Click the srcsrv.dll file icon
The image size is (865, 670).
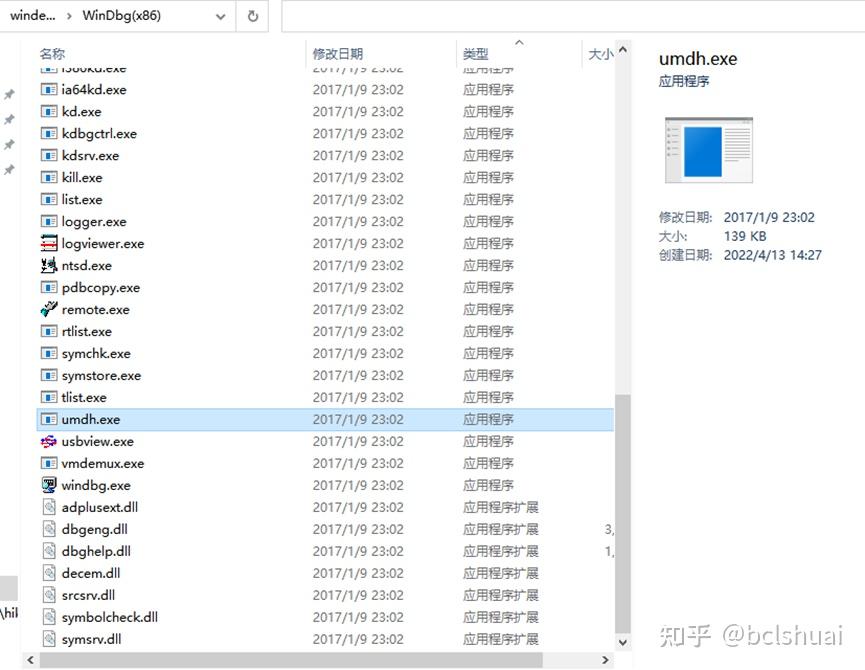coord(49,595)
